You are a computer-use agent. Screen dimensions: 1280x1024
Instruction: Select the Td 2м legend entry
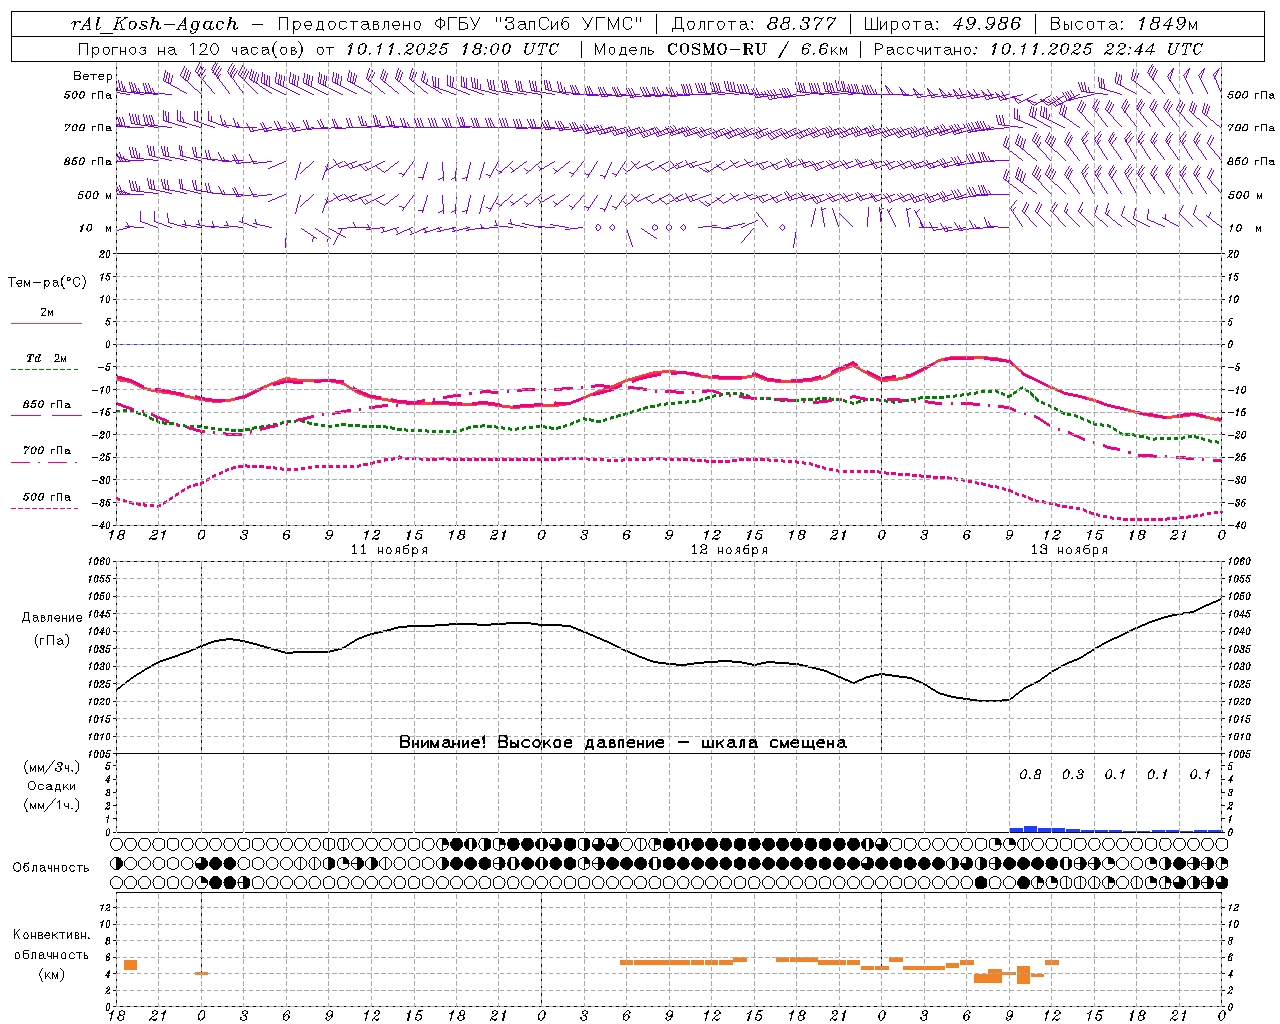coord(46,358)
